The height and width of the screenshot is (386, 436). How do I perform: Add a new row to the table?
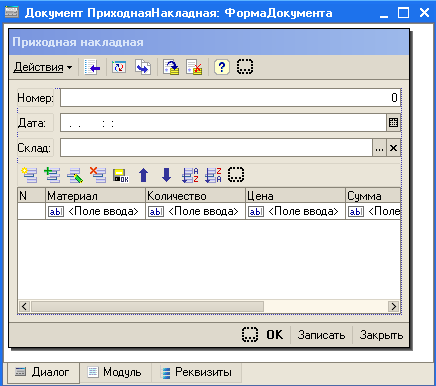[30, 175]
